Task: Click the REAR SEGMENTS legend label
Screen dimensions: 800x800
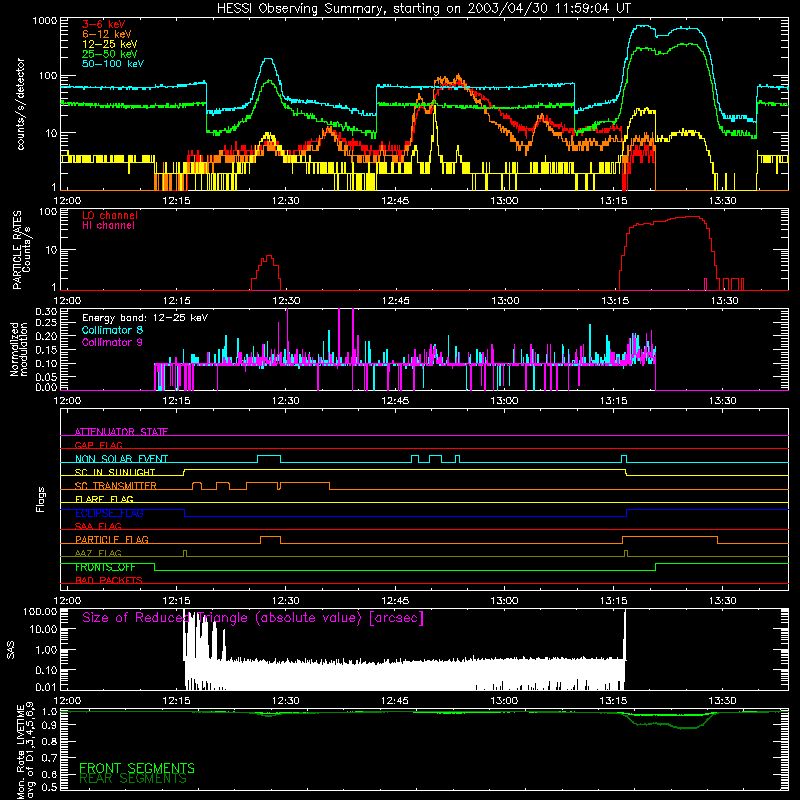Action: click(133, 779)
